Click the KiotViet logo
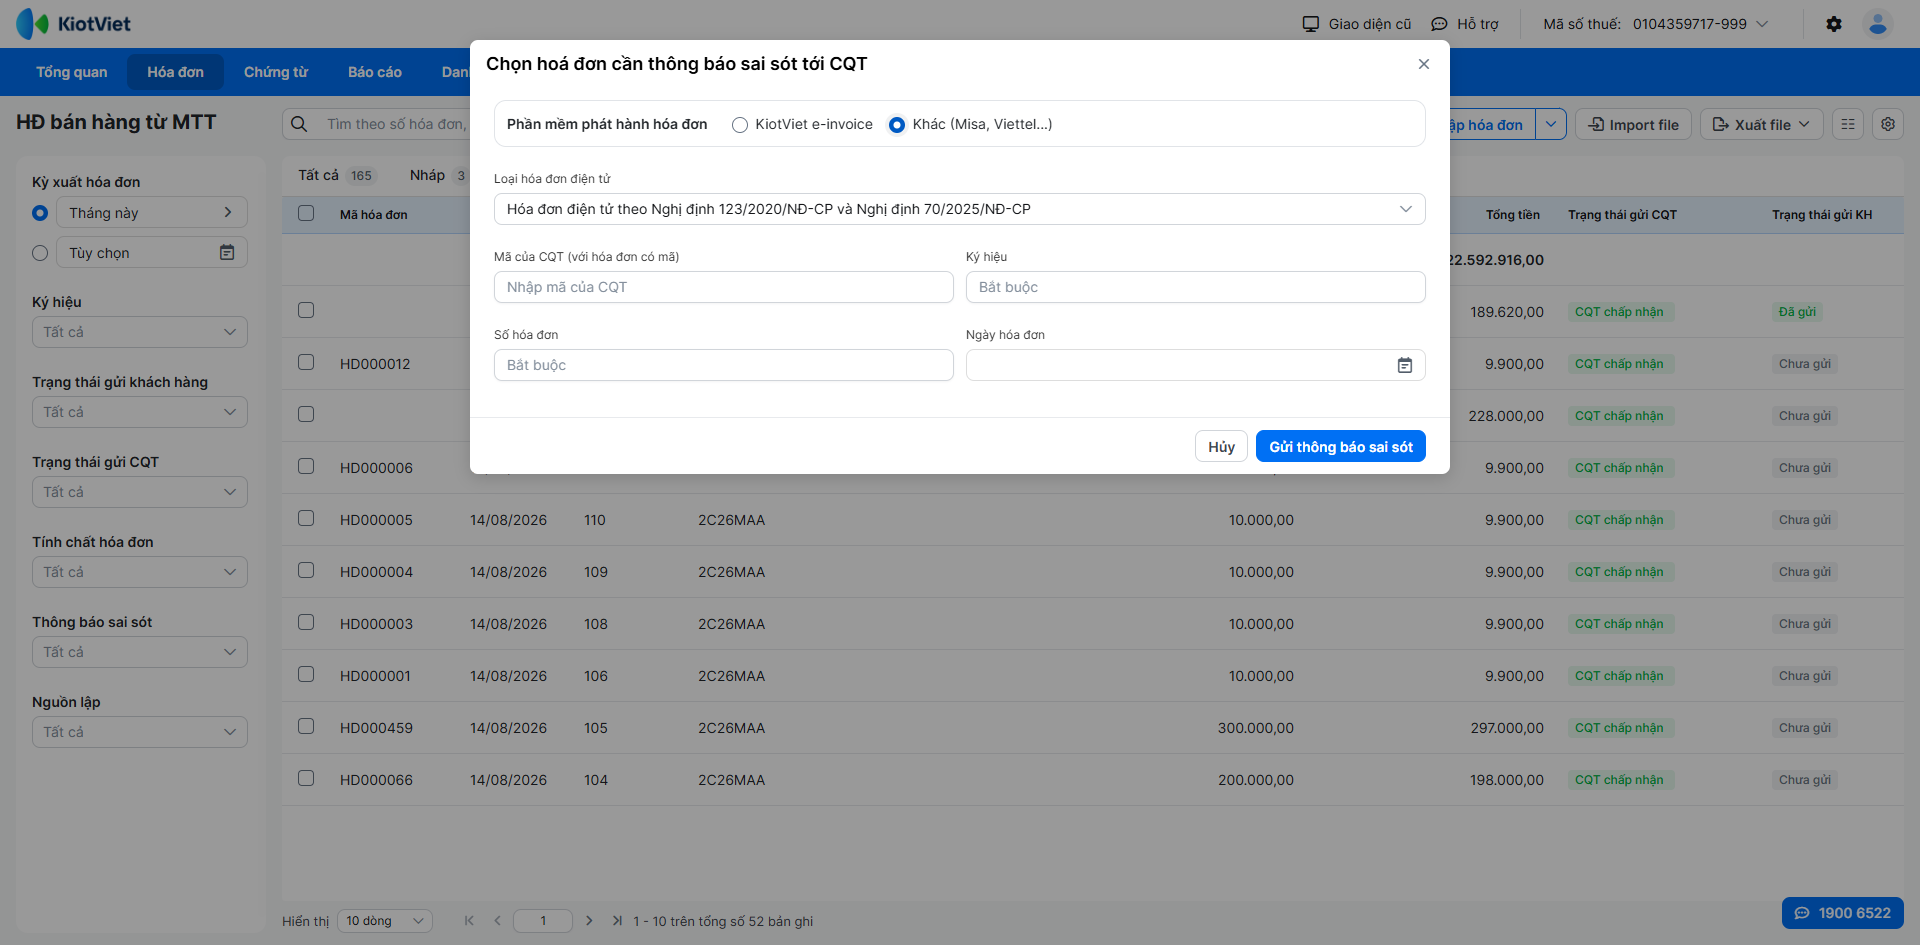This screenshot has width=1920, height=945. point(73,24)
